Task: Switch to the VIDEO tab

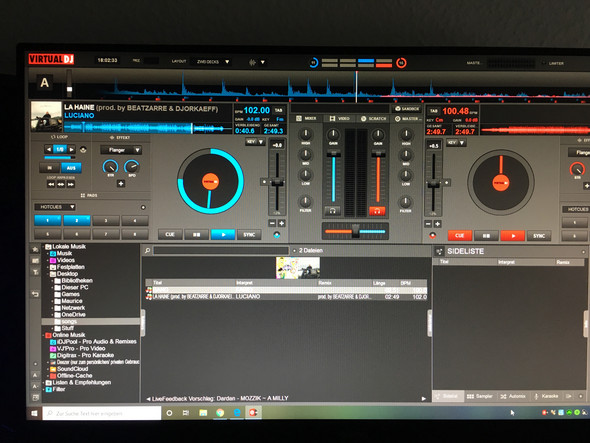Action: [x=340, y=119]
